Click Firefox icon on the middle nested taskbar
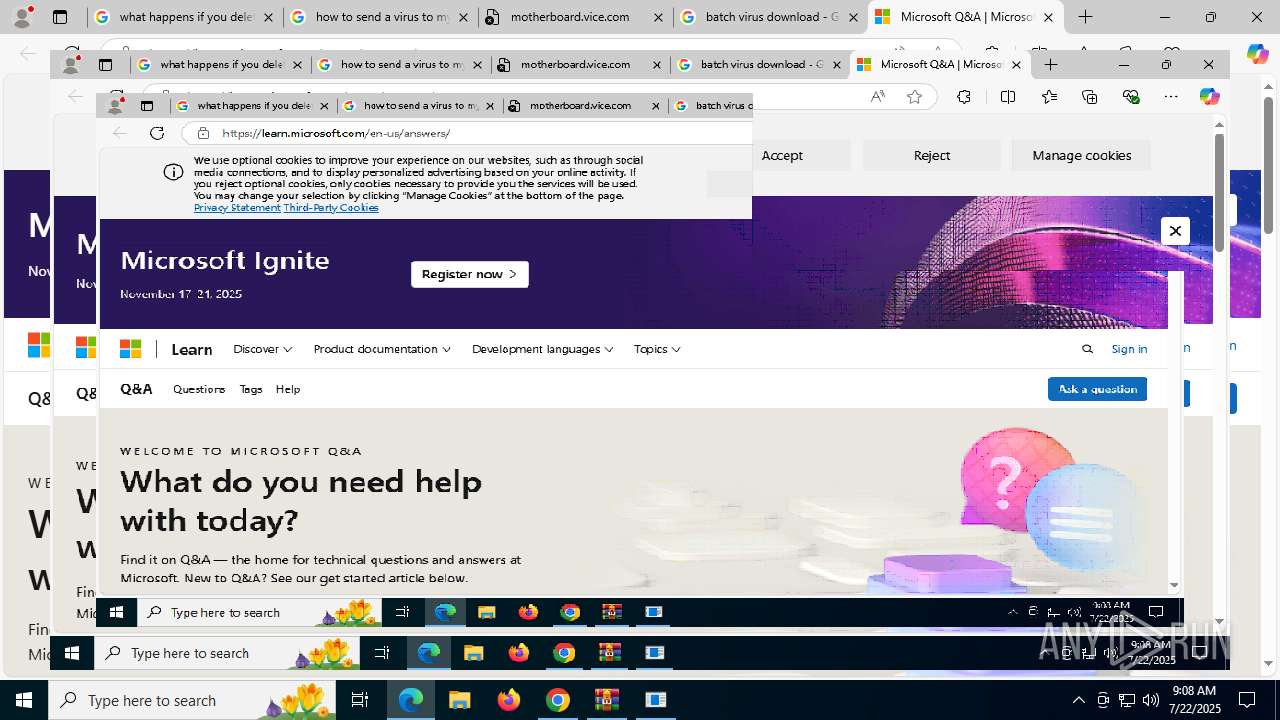 point(519,653)
